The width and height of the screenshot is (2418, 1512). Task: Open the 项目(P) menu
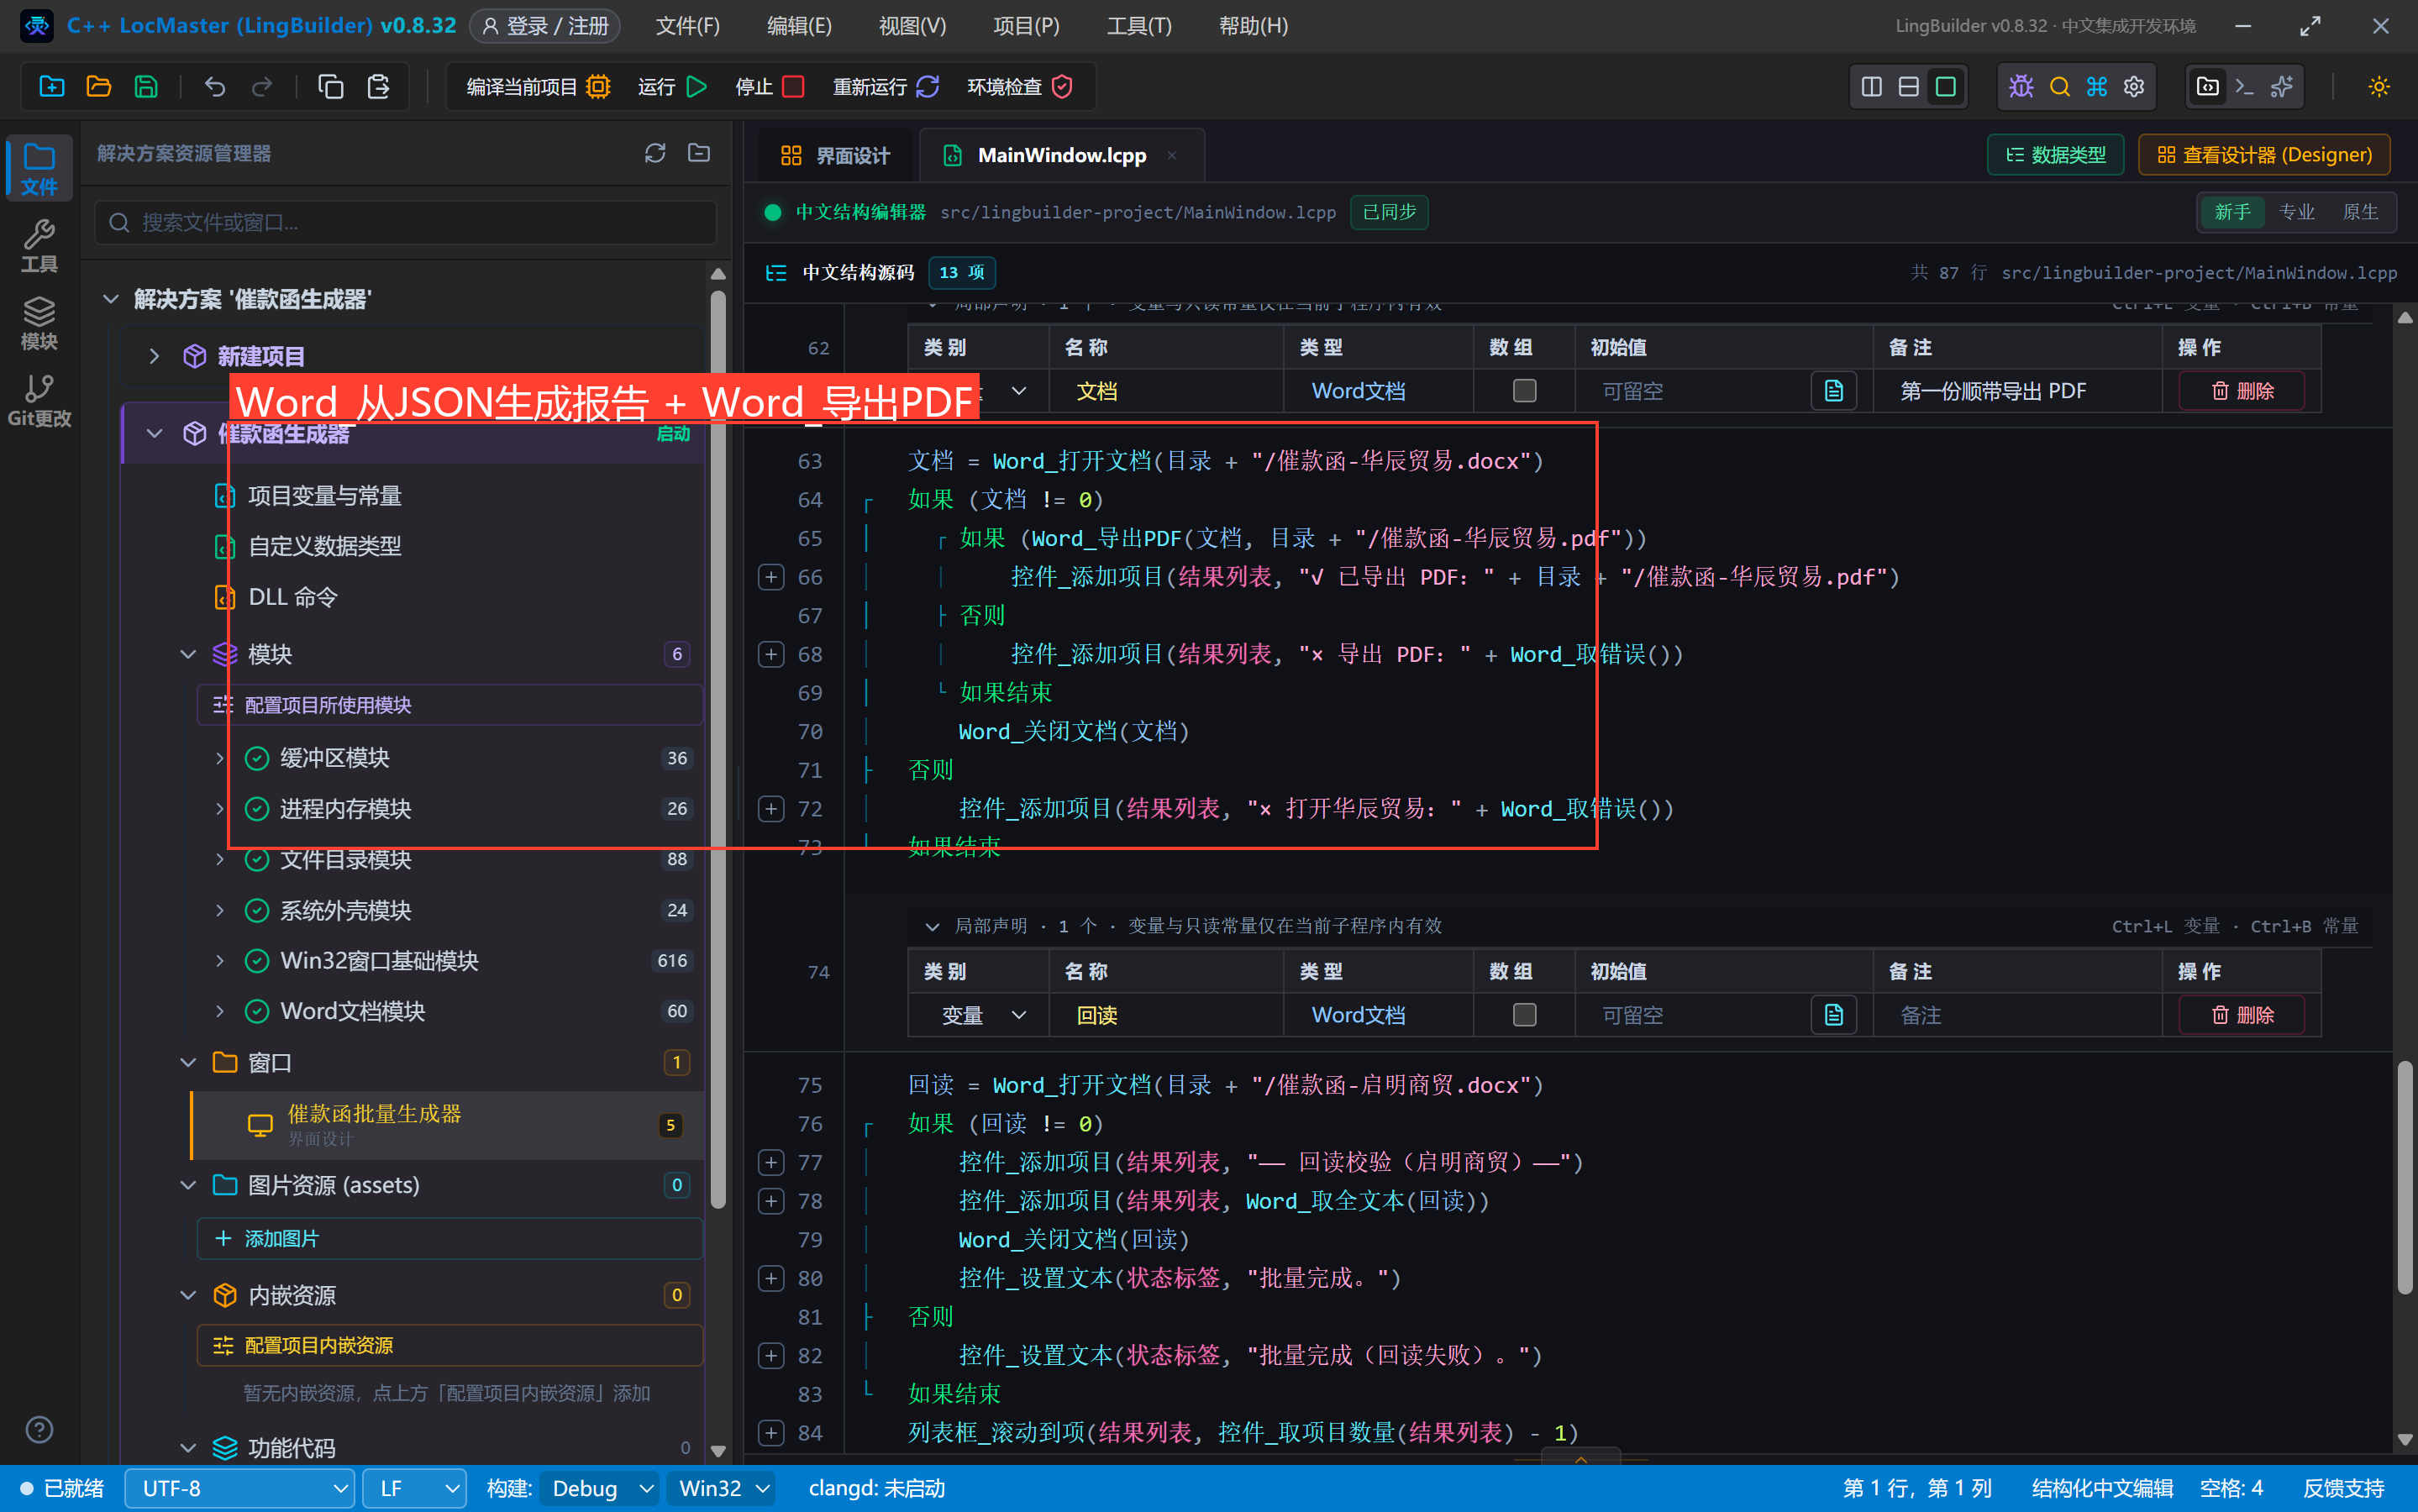1025,26
